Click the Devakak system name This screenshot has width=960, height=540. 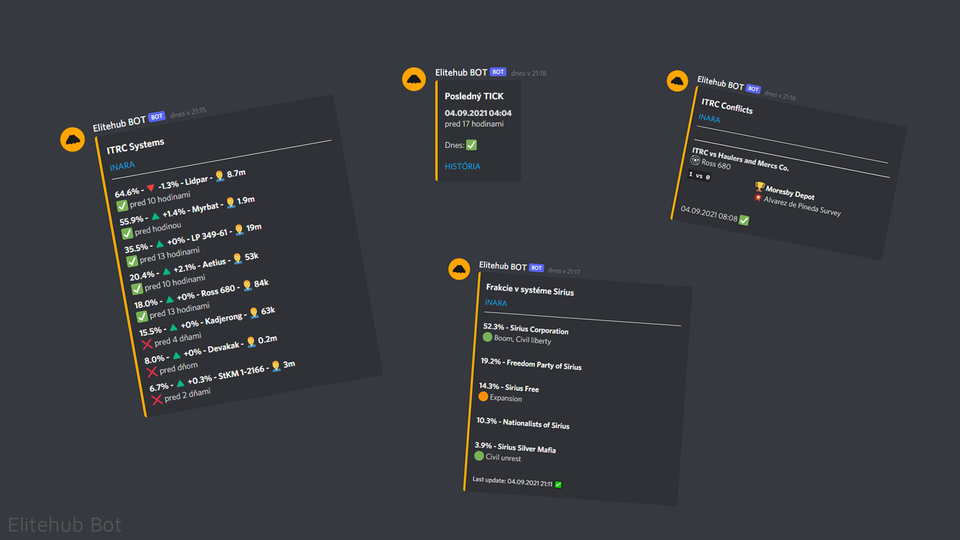(223, 348)
